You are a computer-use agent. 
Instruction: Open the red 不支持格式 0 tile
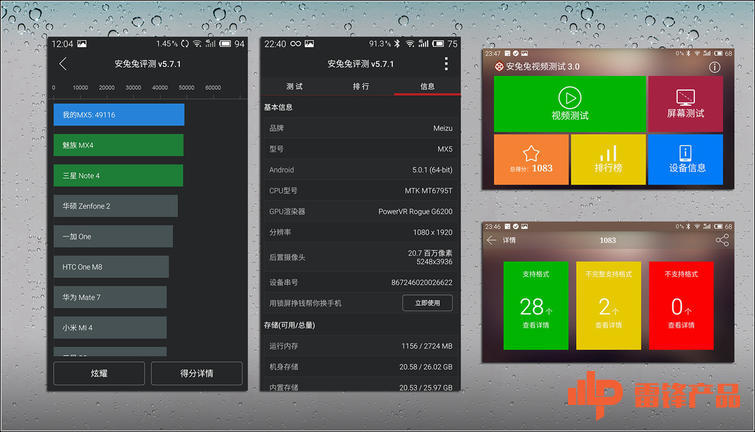(681, 305)
